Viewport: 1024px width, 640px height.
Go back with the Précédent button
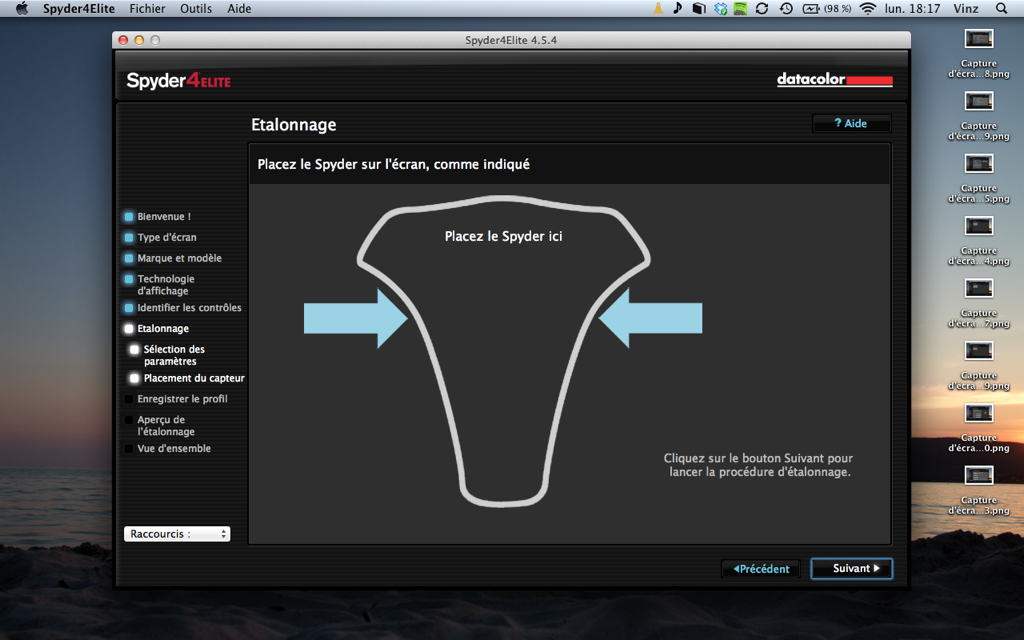point(761,568)
